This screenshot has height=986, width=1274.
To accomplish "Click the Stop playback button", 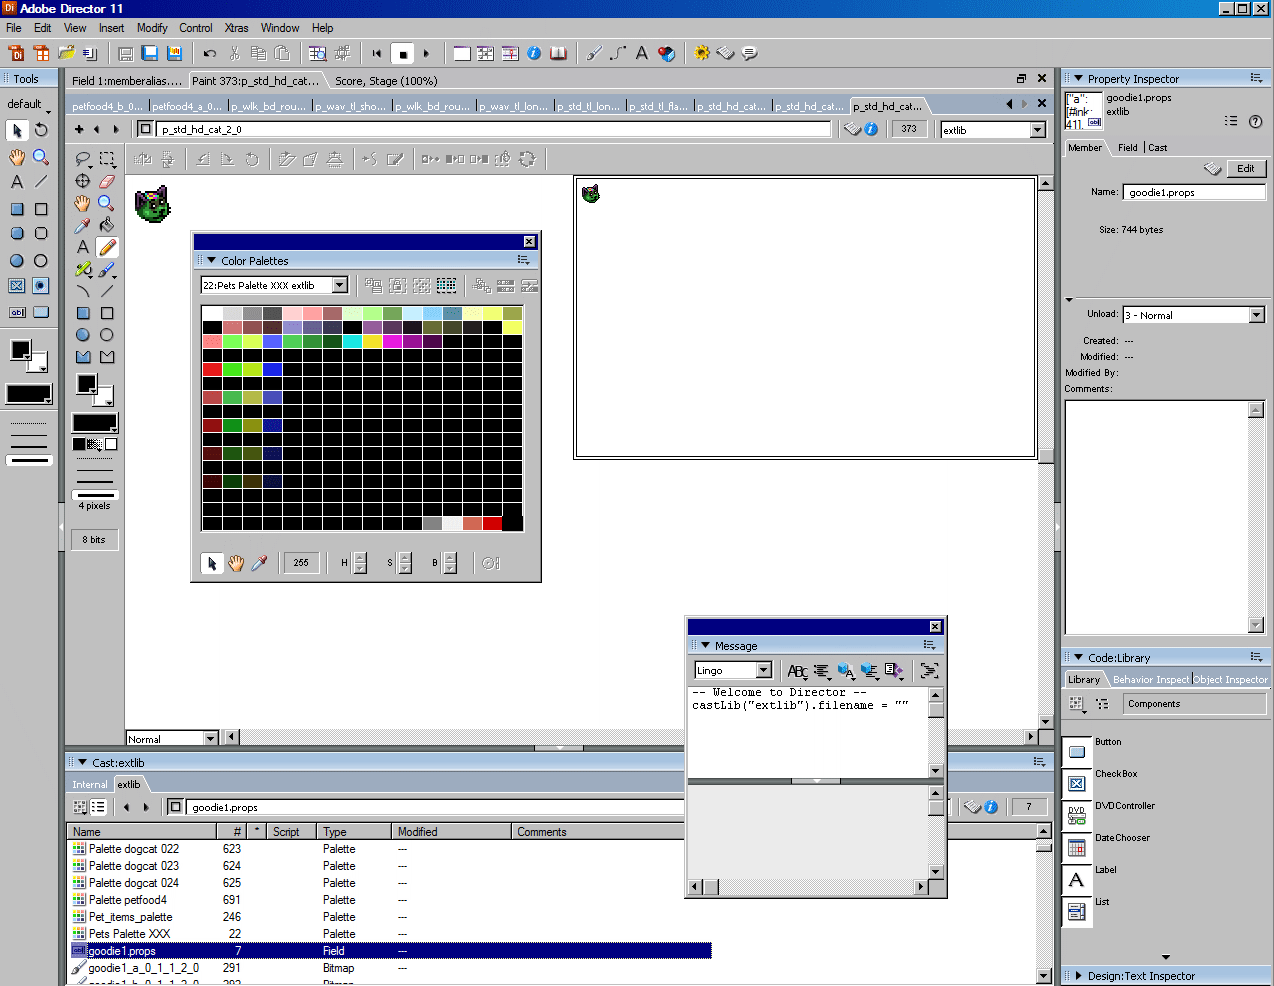I will 402,53.
